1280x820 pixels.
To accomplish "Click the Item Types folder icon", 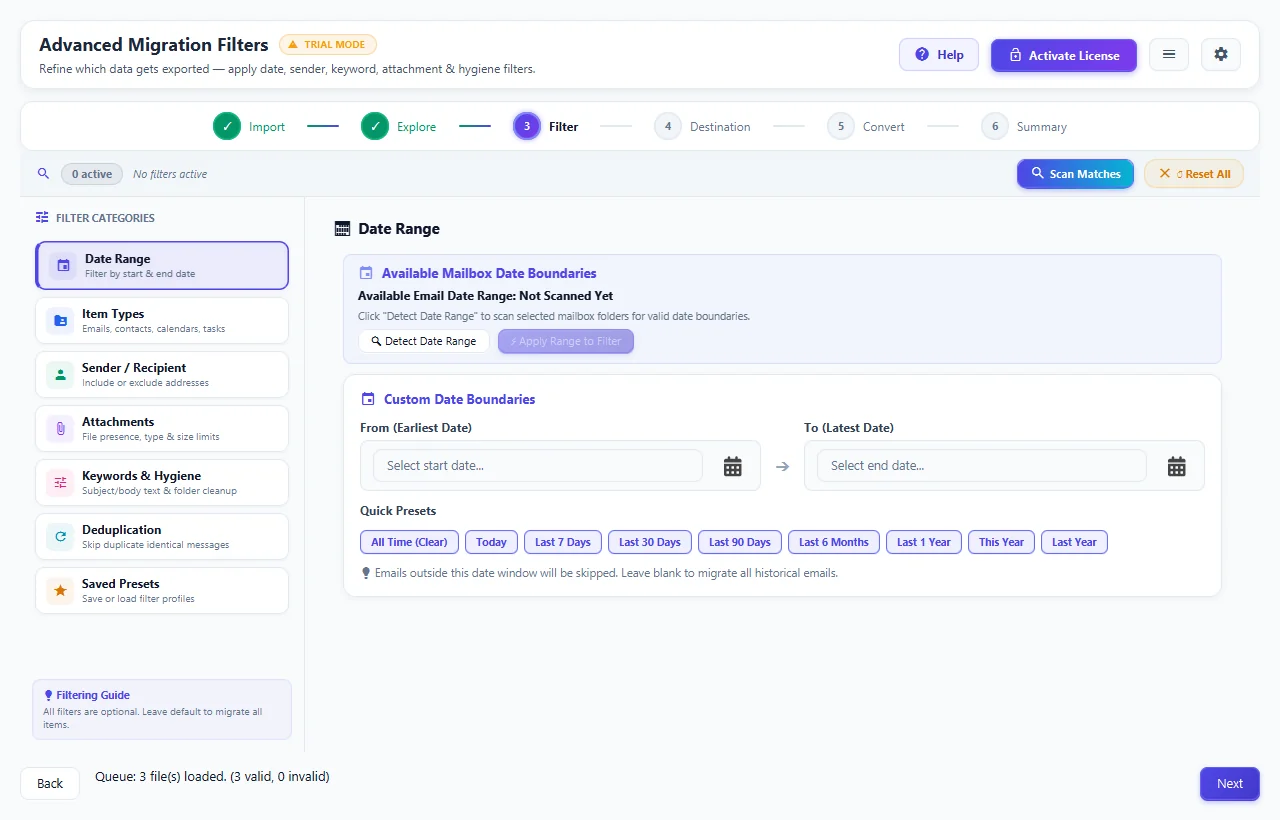I will point(61,321).
